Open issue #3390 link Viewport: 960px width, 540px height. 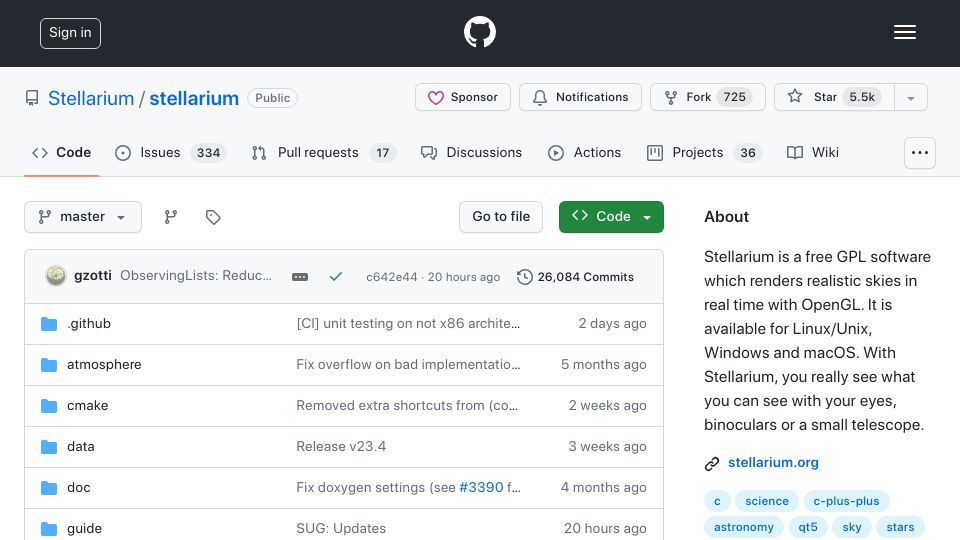point(481,487)
